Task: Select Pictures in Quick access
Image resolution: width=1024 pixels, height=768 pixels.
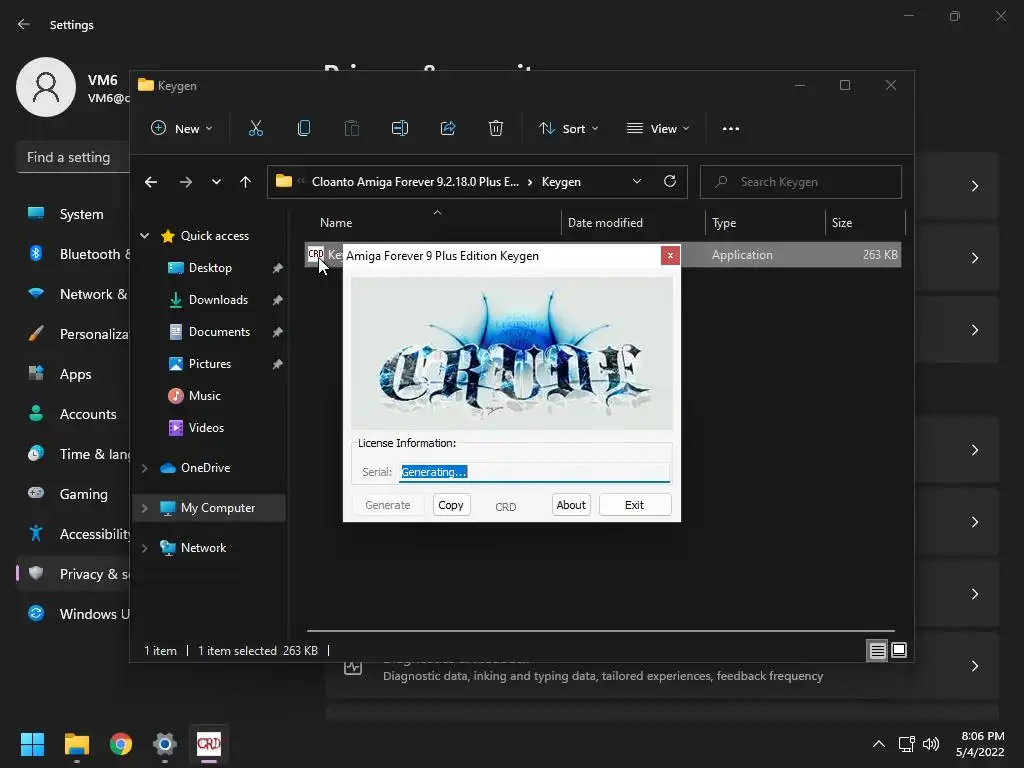Action: (210, 364)
